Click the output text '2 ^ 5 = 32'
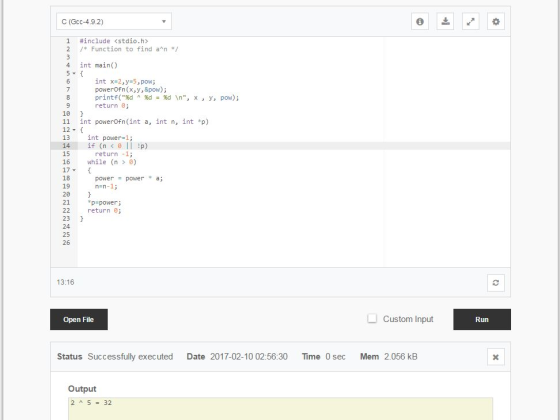 pos(91,403)
